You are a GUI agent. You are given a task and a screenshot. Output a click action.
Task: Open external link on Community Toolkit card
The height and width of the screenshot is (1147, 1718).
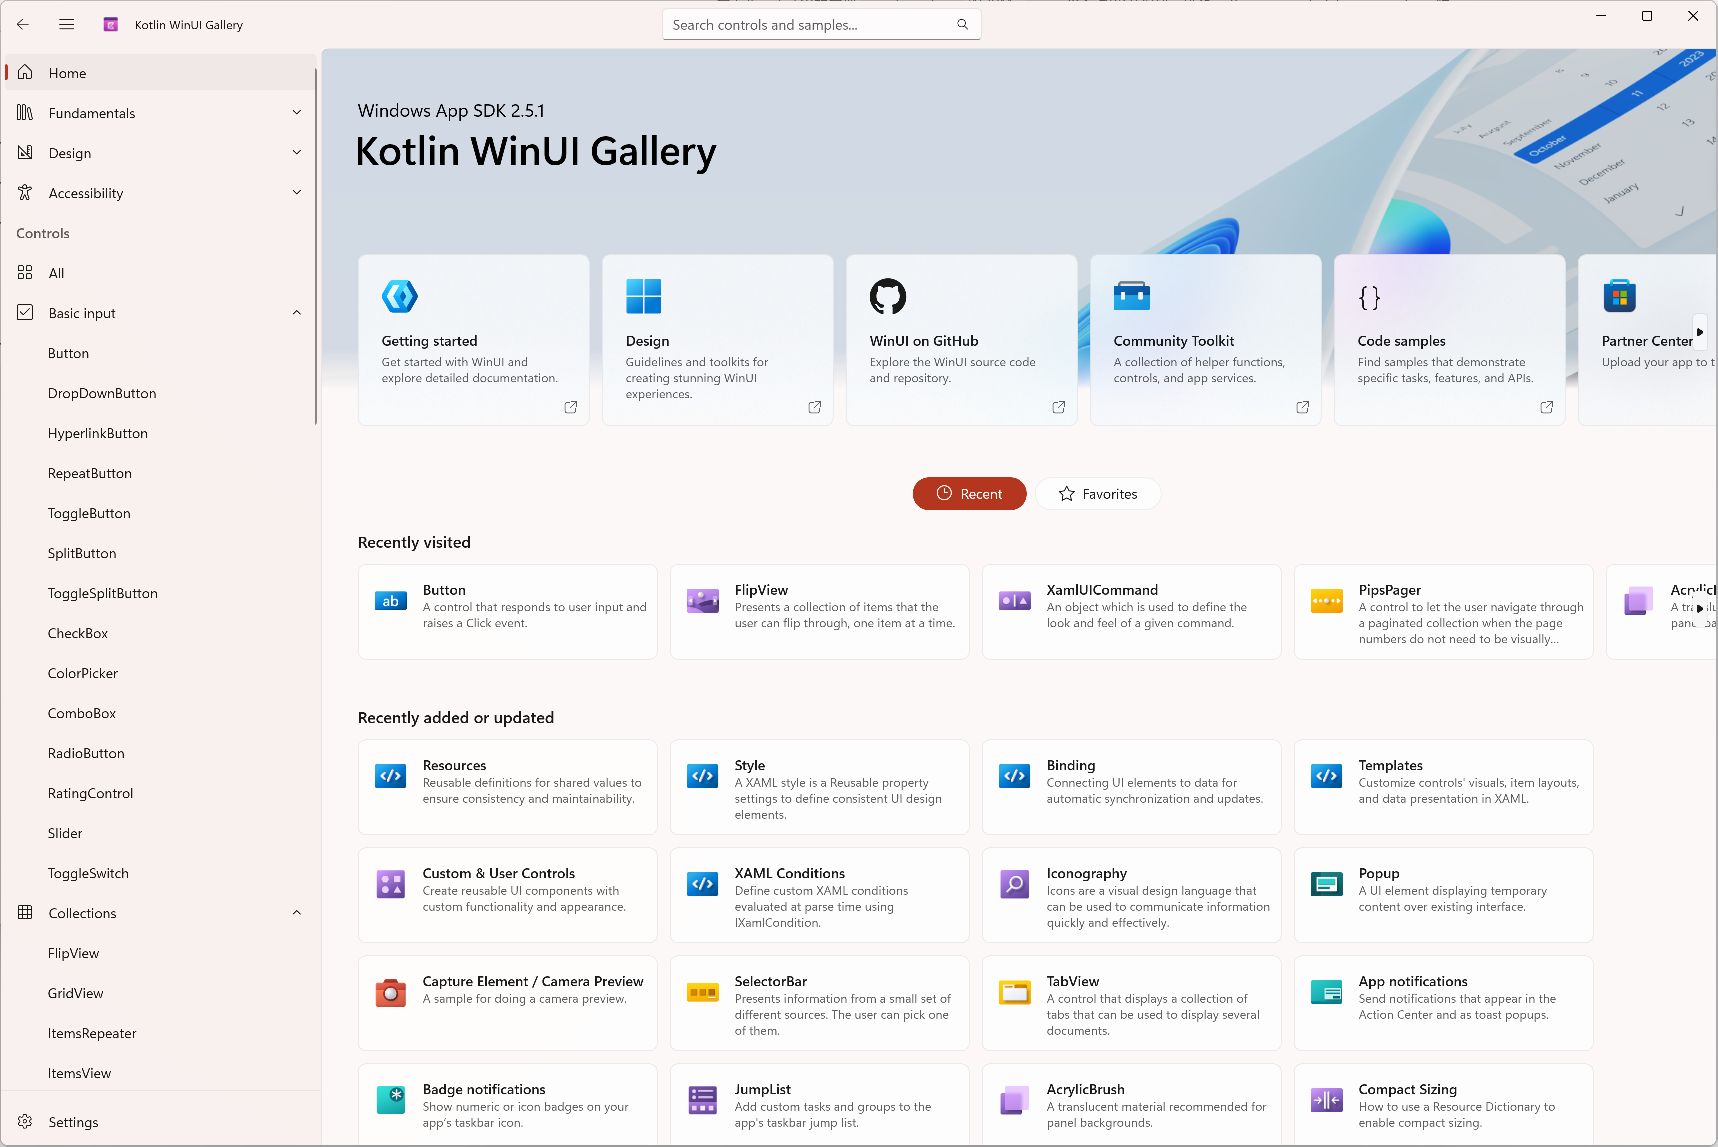coord(1303,407)
